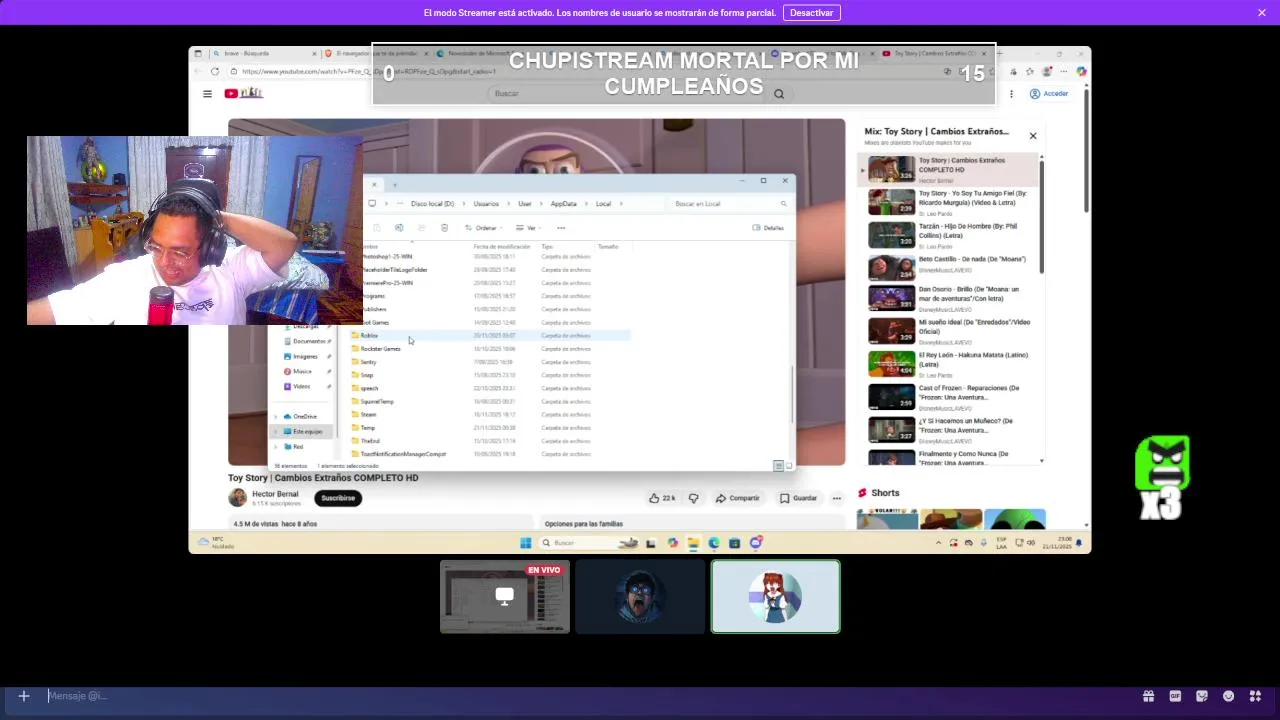Screen dimensions: 1280x720
Task: Open the Explorer toolbar ellipsis menu
Action: coord(561,228)
